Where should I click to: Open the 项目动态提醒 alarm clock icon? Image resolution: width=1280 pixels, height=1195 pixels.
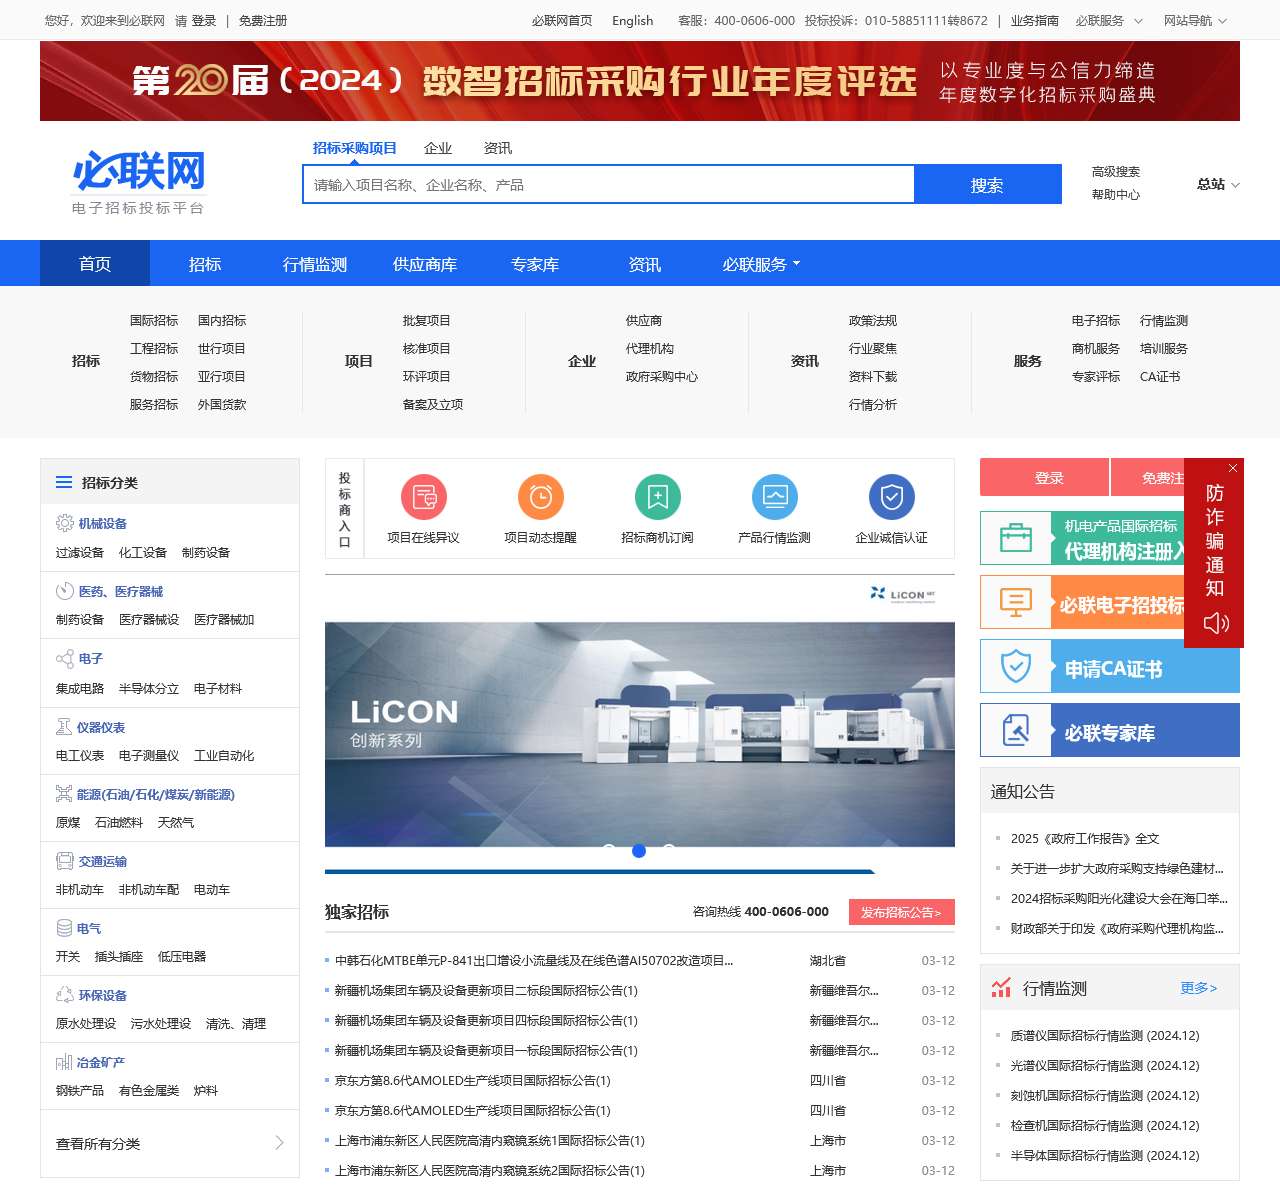point(541,497)
